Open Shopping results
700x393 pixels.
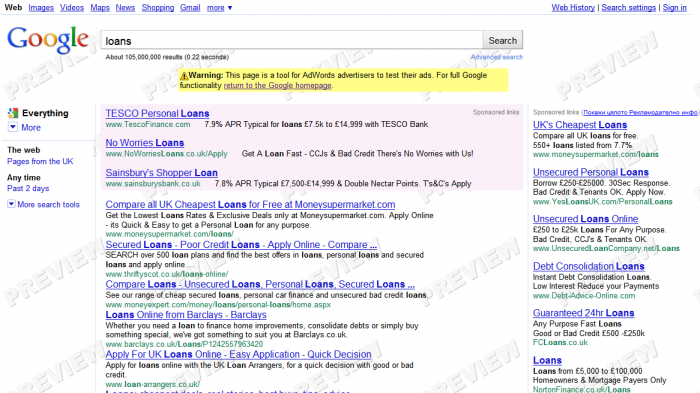point(158,8)
